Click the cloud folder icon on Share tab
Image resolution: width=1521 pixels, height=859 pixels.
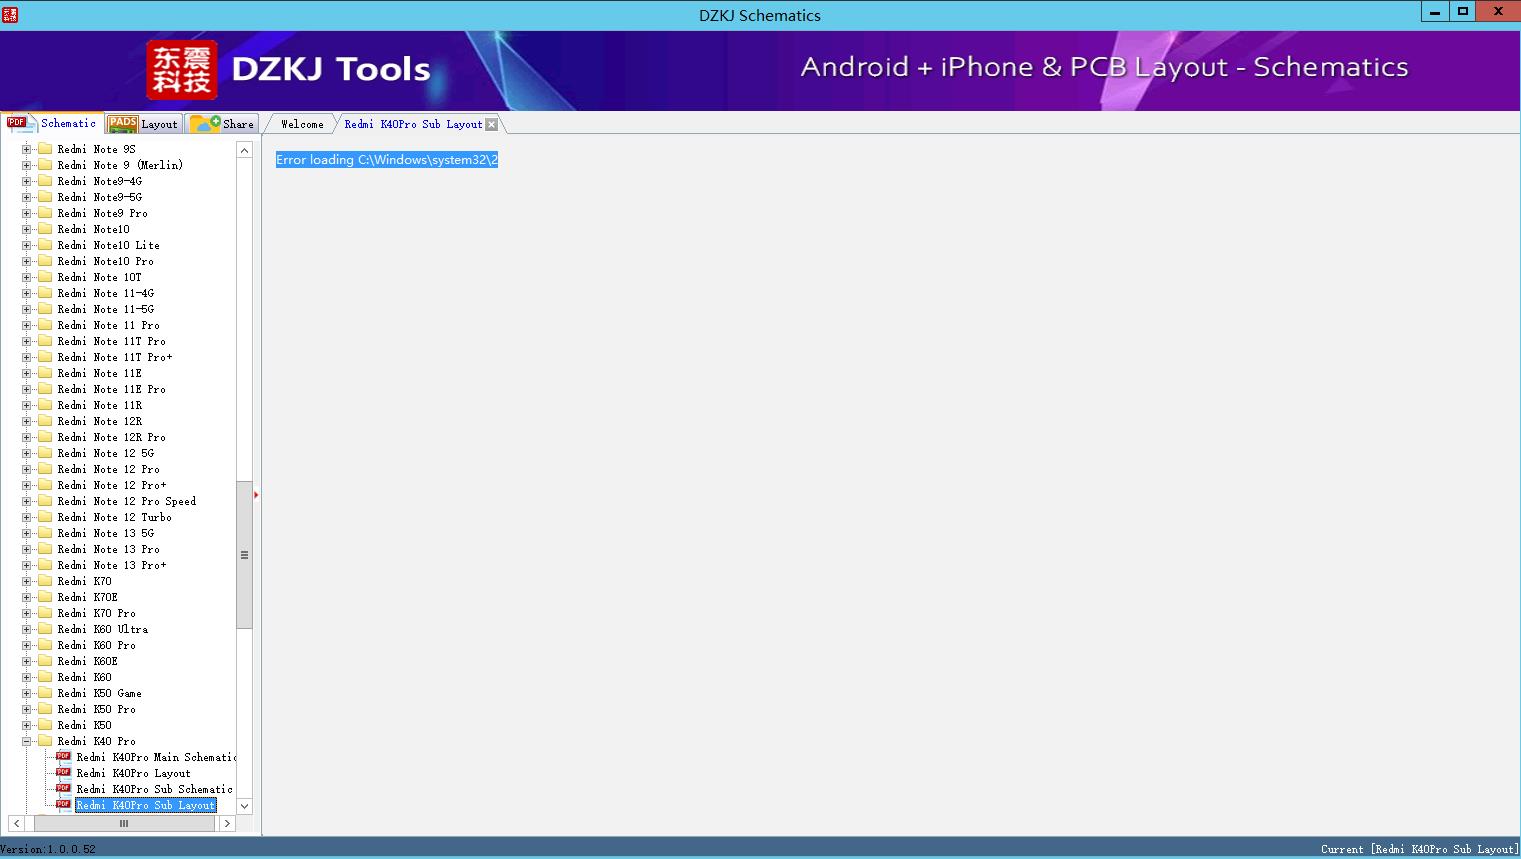coord(205,124)
